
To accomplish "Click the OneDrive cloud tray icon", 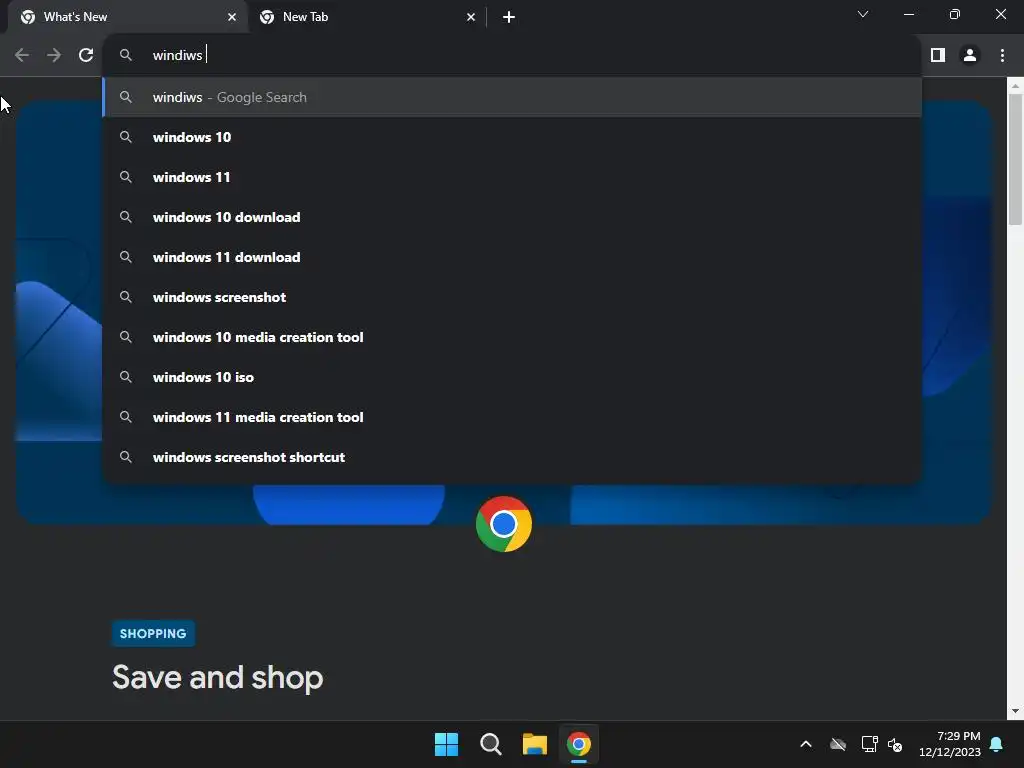I will (x=838, y=744).
